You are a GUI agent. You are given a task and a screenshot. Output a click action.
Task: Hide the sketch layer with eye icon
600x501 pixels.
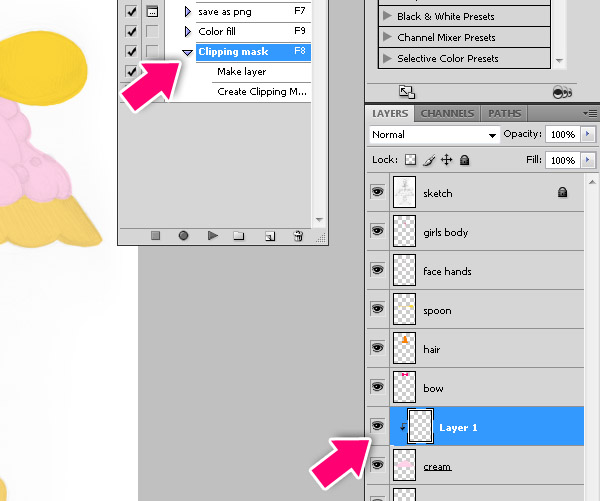coord(377,192)
